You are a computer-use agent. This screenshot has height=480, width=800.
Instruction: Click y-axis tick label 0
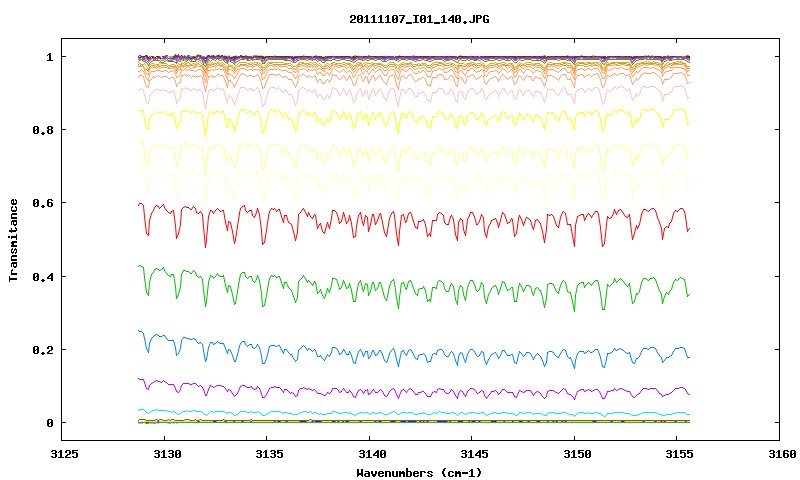click(x=49, y=423)
